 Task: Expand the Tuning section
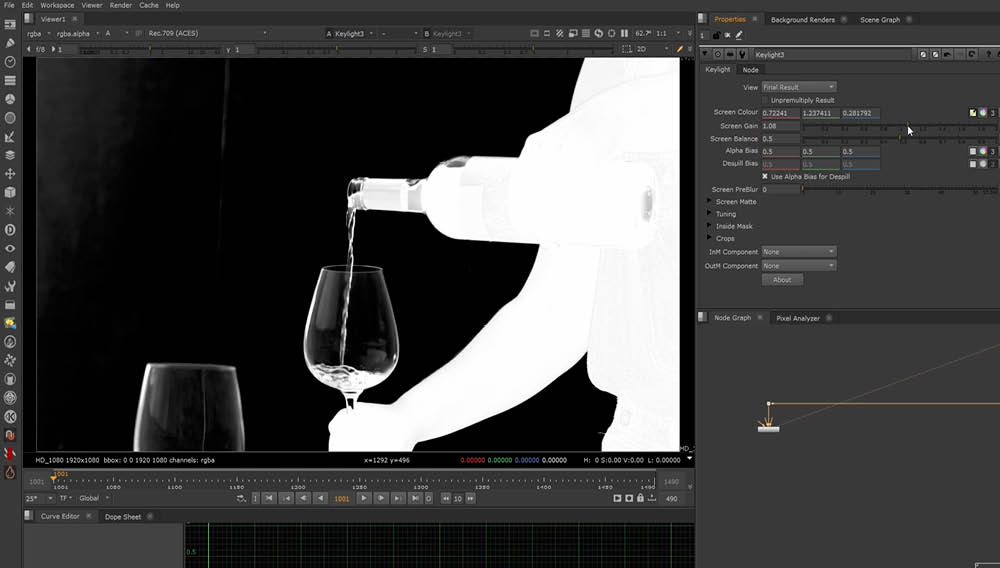[710, 214]
